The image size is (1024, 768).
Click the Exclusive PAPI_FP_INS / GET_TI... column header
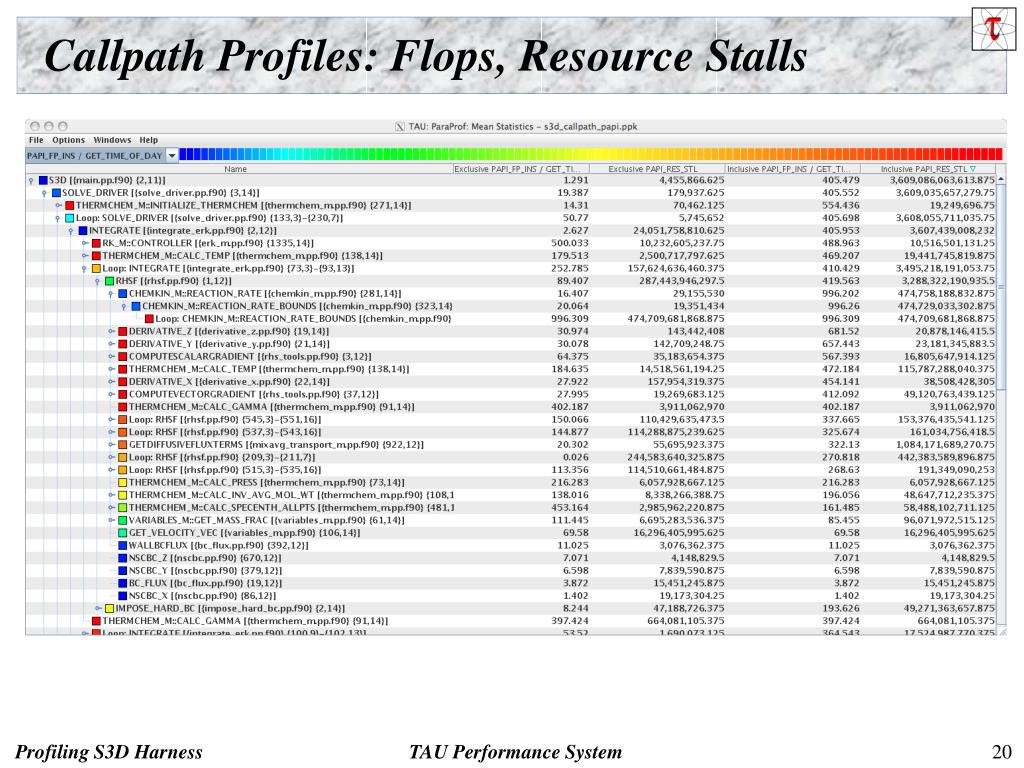click(521, 169)
